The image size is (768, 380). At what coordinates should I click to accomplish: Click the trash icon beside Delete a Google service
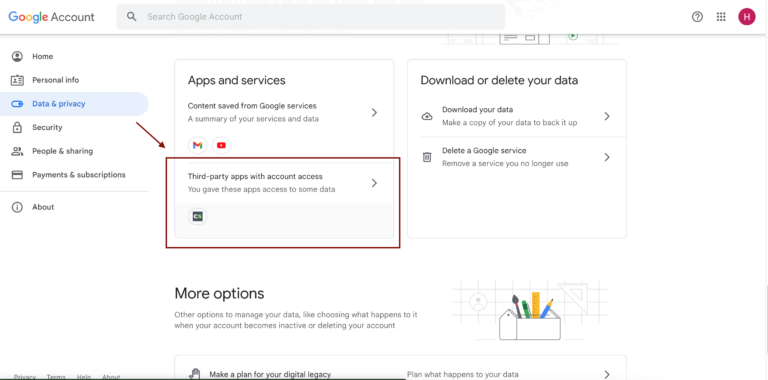(x=427, y=157)
